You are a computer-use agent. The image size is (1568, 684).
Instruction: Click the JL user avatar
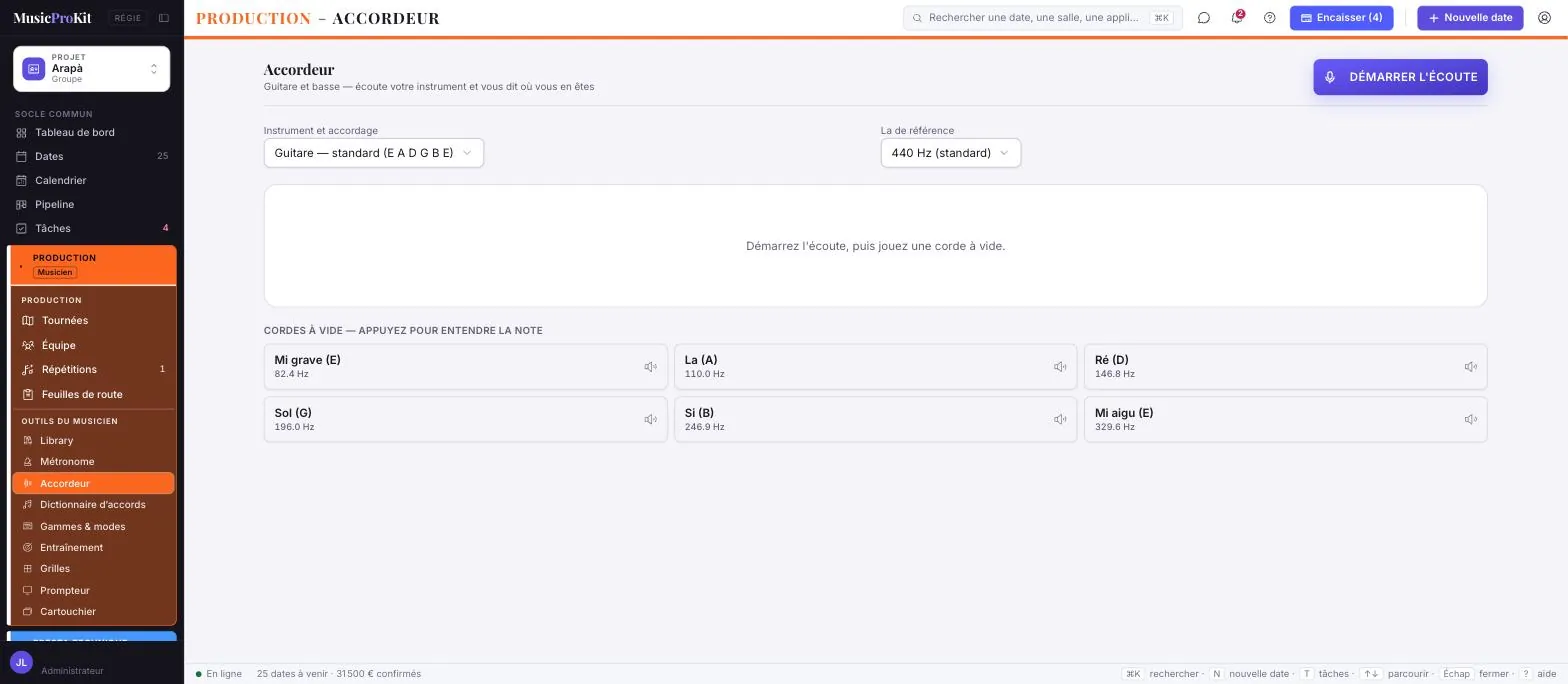(21, 662)
